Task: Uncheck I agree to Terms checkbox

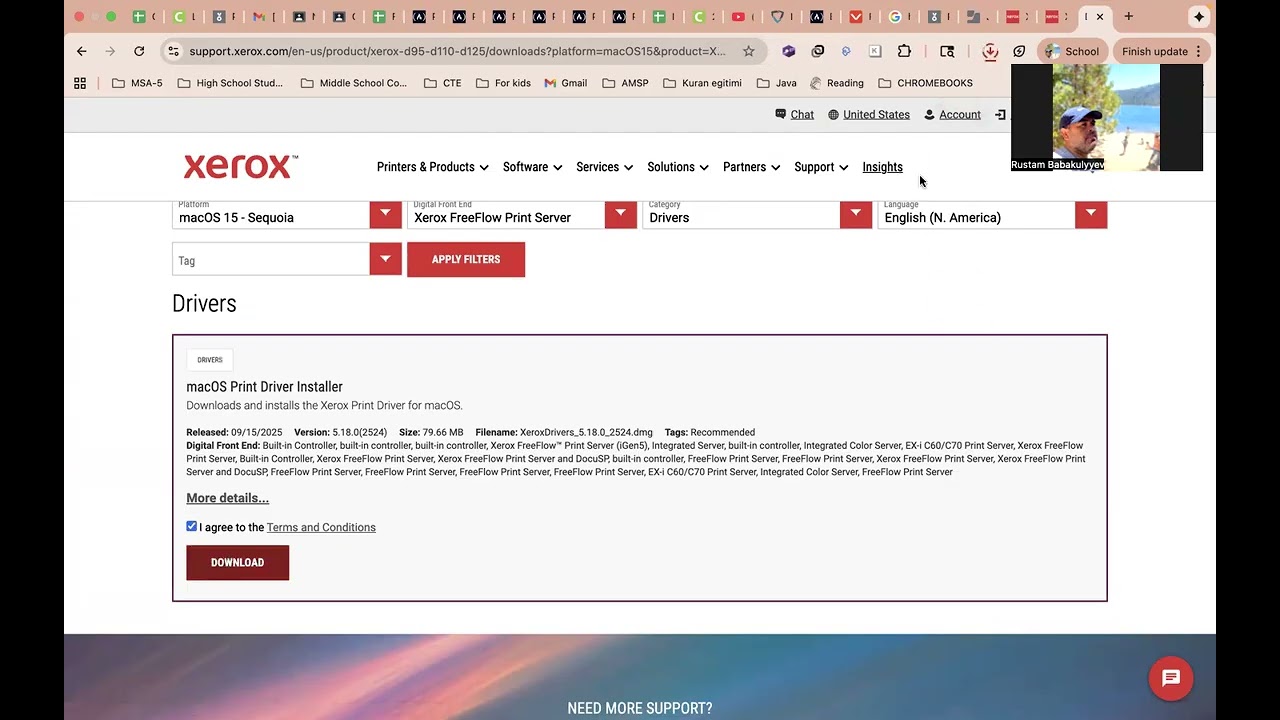Action: coord(192,526)
